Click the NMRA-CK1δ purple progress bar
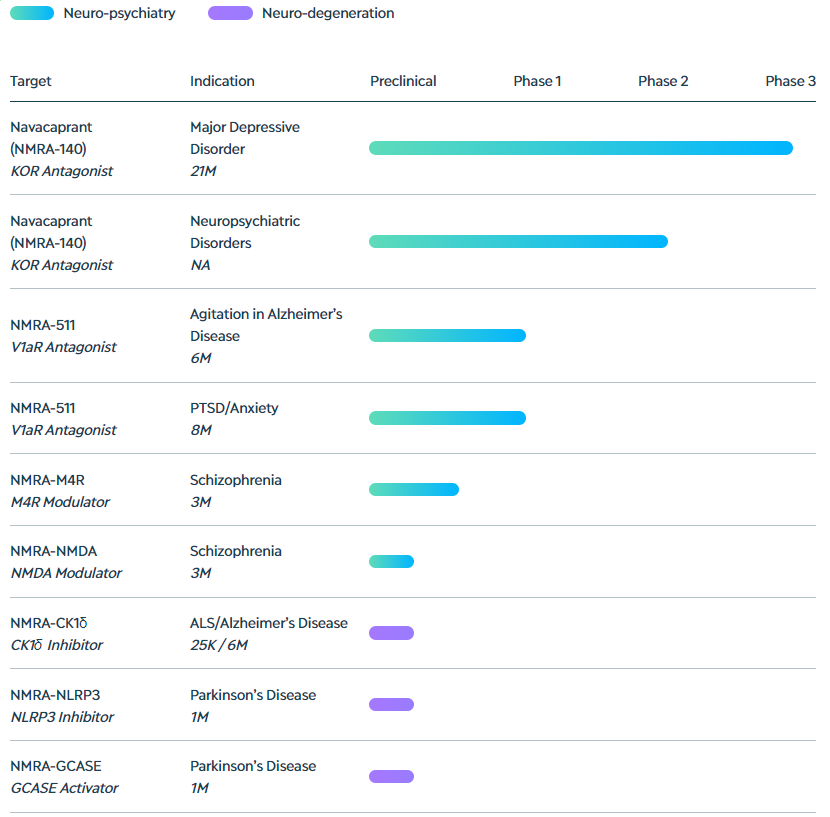 tap(391, 633)
